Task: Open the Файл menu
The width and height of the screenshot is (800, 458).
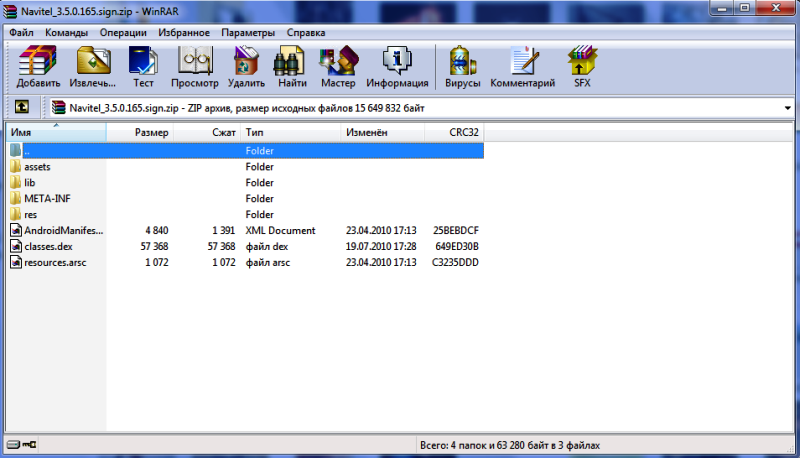Action: click(21, 32)
